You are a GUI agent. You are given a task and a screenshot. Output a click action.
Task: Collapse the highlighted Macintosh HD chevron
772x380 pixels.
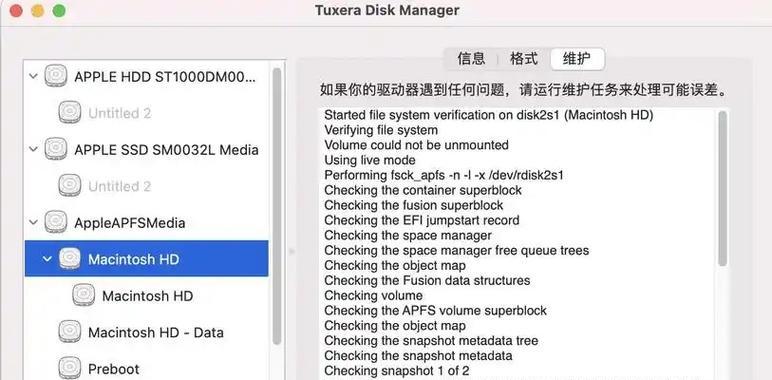pos(47,259)
